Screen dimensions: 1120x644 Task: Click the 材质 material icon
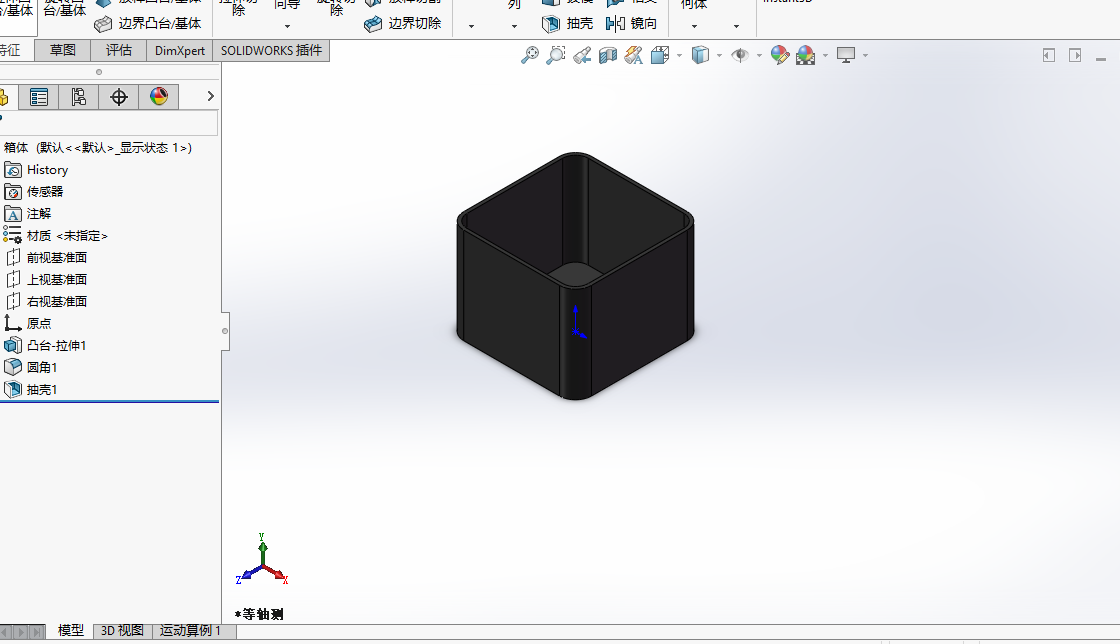(13, 235)
